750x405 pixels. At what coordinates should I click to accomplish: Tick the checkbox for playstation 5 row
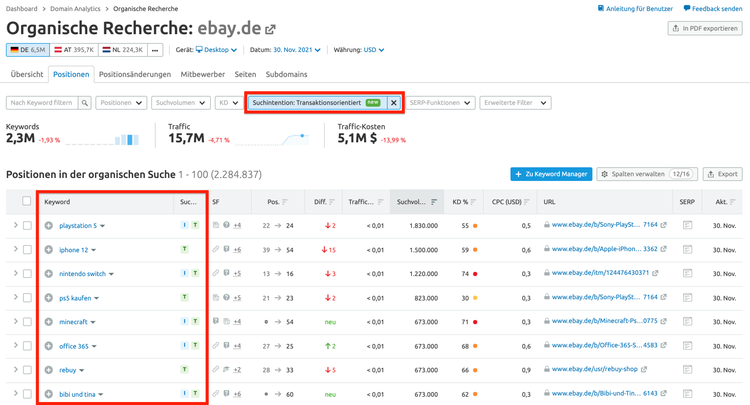tap(27, 226)
